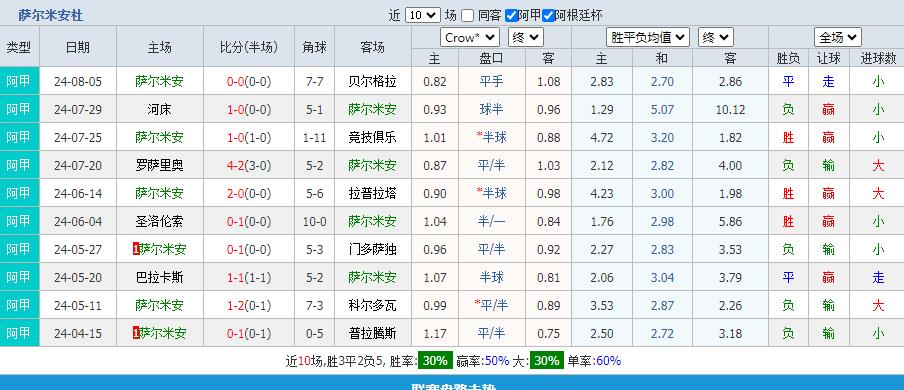The width and height of the screenshot is (904, 390).
Task: Click the 让球 column header
Action: click(x=828, y=58)
